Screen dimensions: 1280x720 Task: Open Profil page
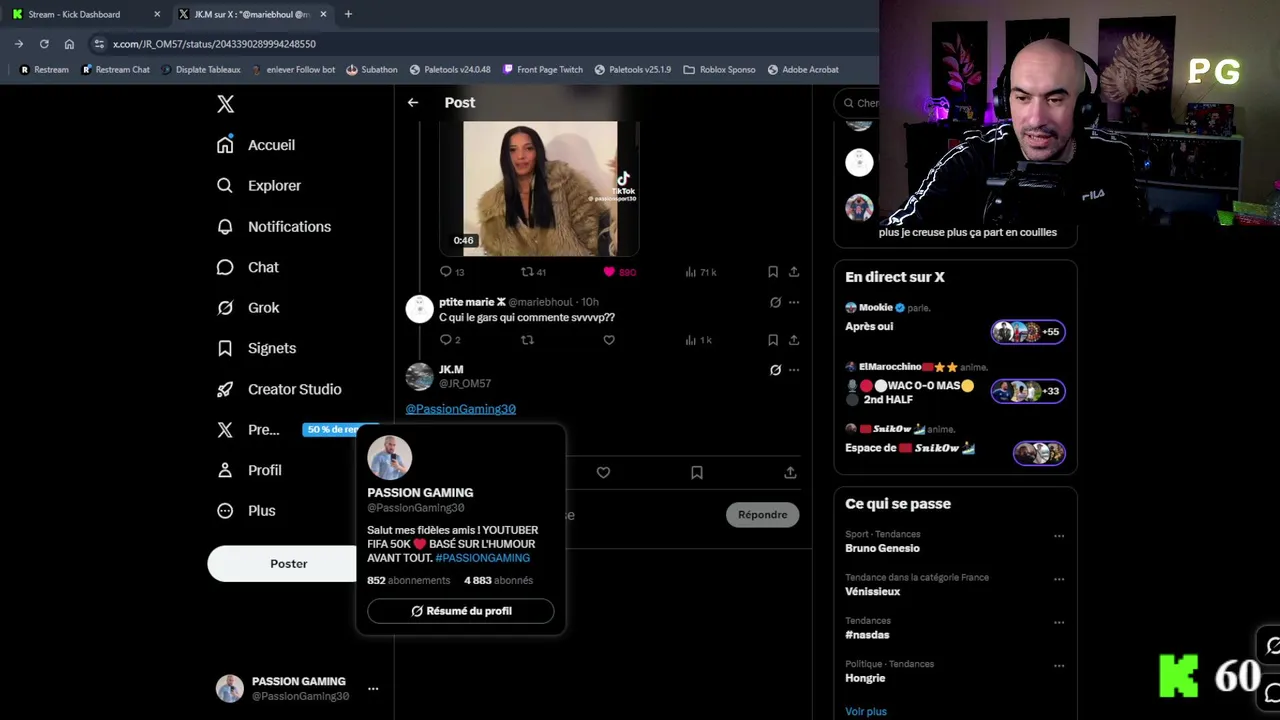point(249,470)
